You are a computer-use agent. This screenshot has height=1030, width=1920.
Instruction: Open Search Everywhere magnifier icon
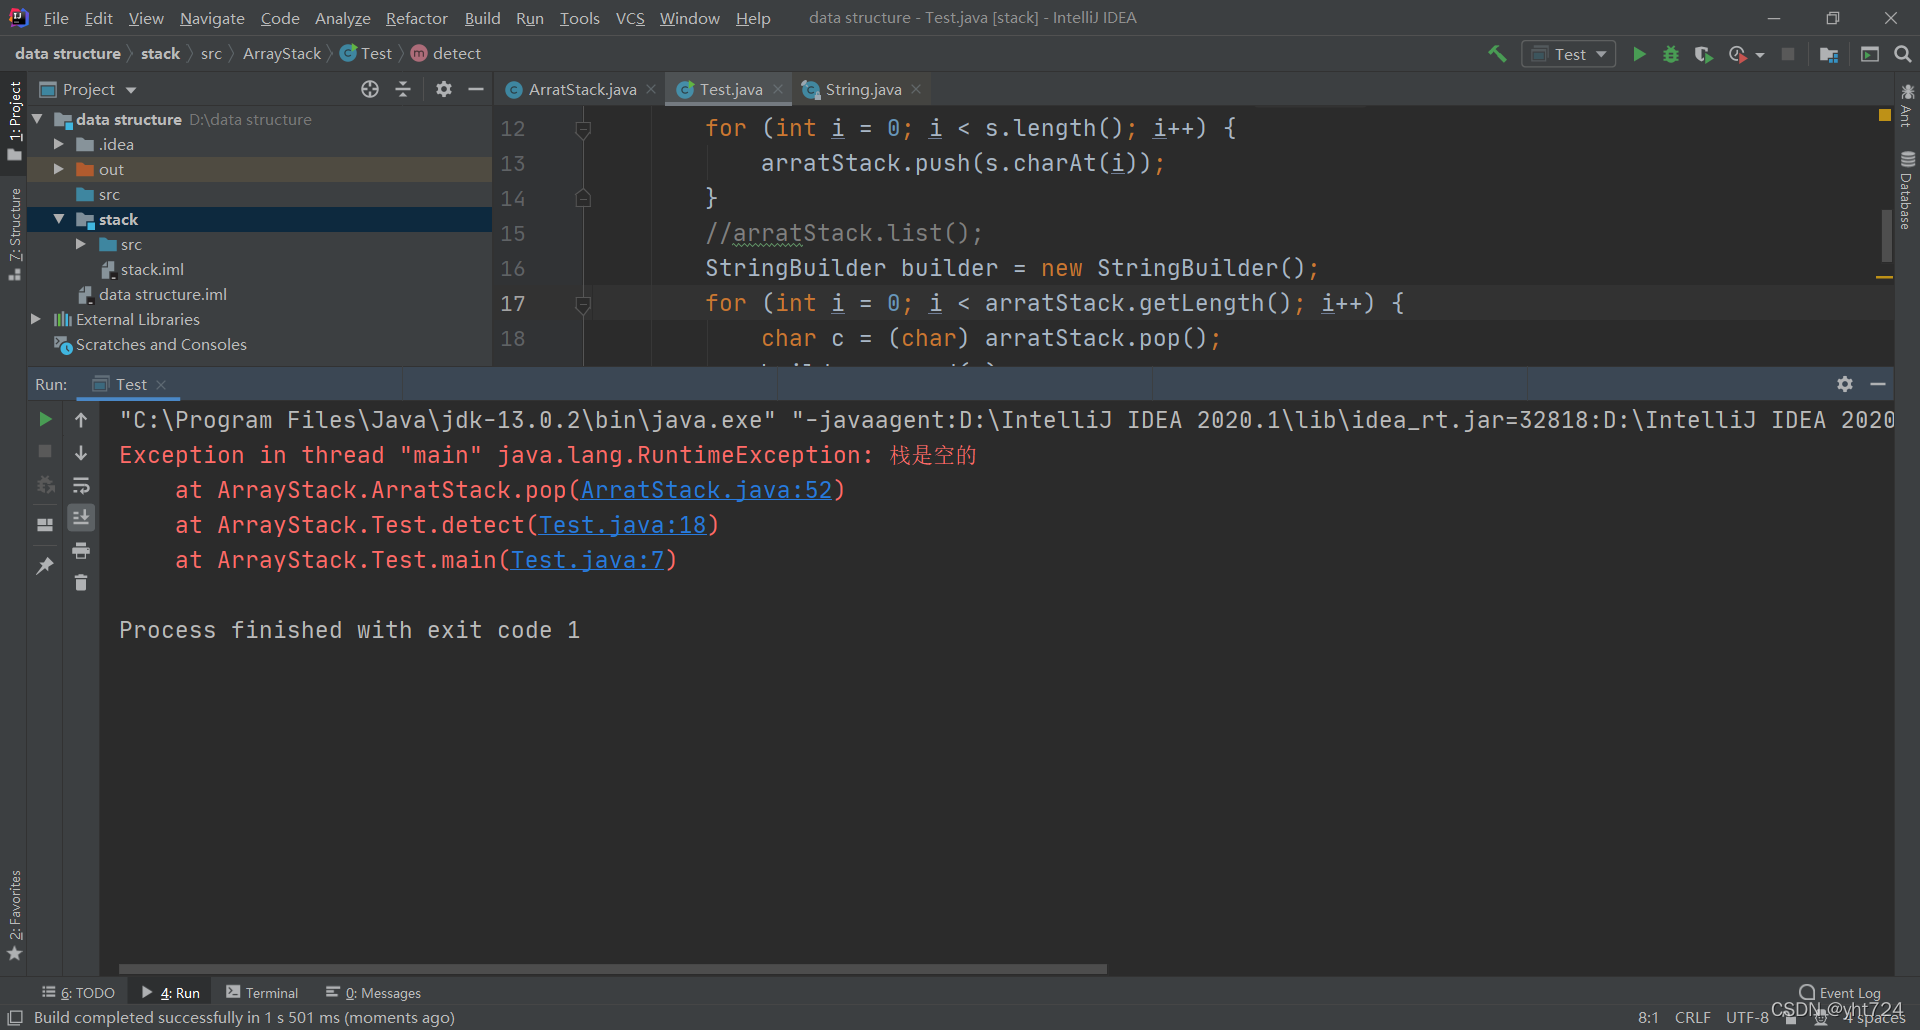pyautogui.click(x=1903, y=54)
